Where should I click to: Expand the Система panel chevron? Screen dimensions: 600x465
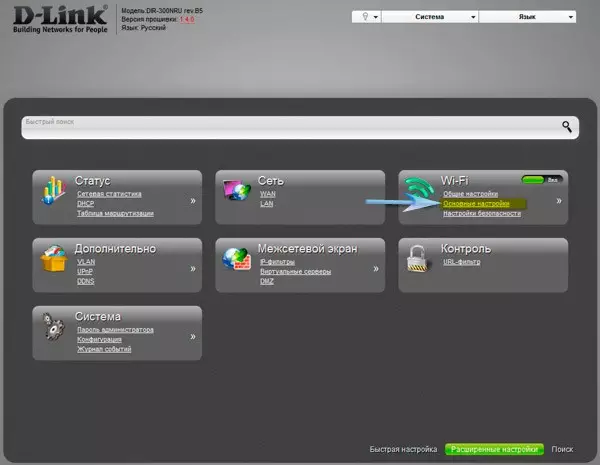coord(193,336)
